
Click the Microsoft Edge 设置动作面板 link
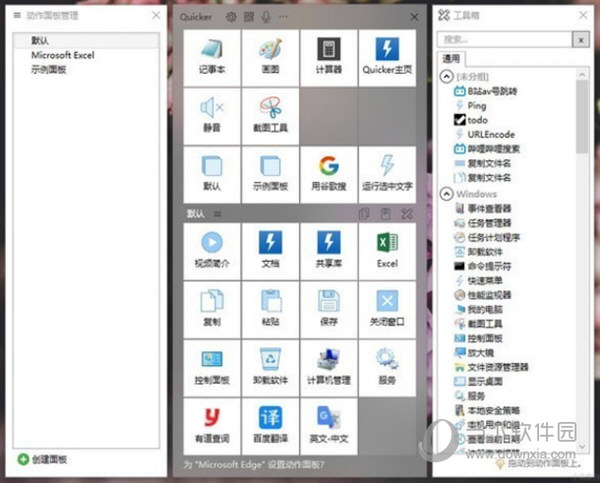[x=253, y=465]
